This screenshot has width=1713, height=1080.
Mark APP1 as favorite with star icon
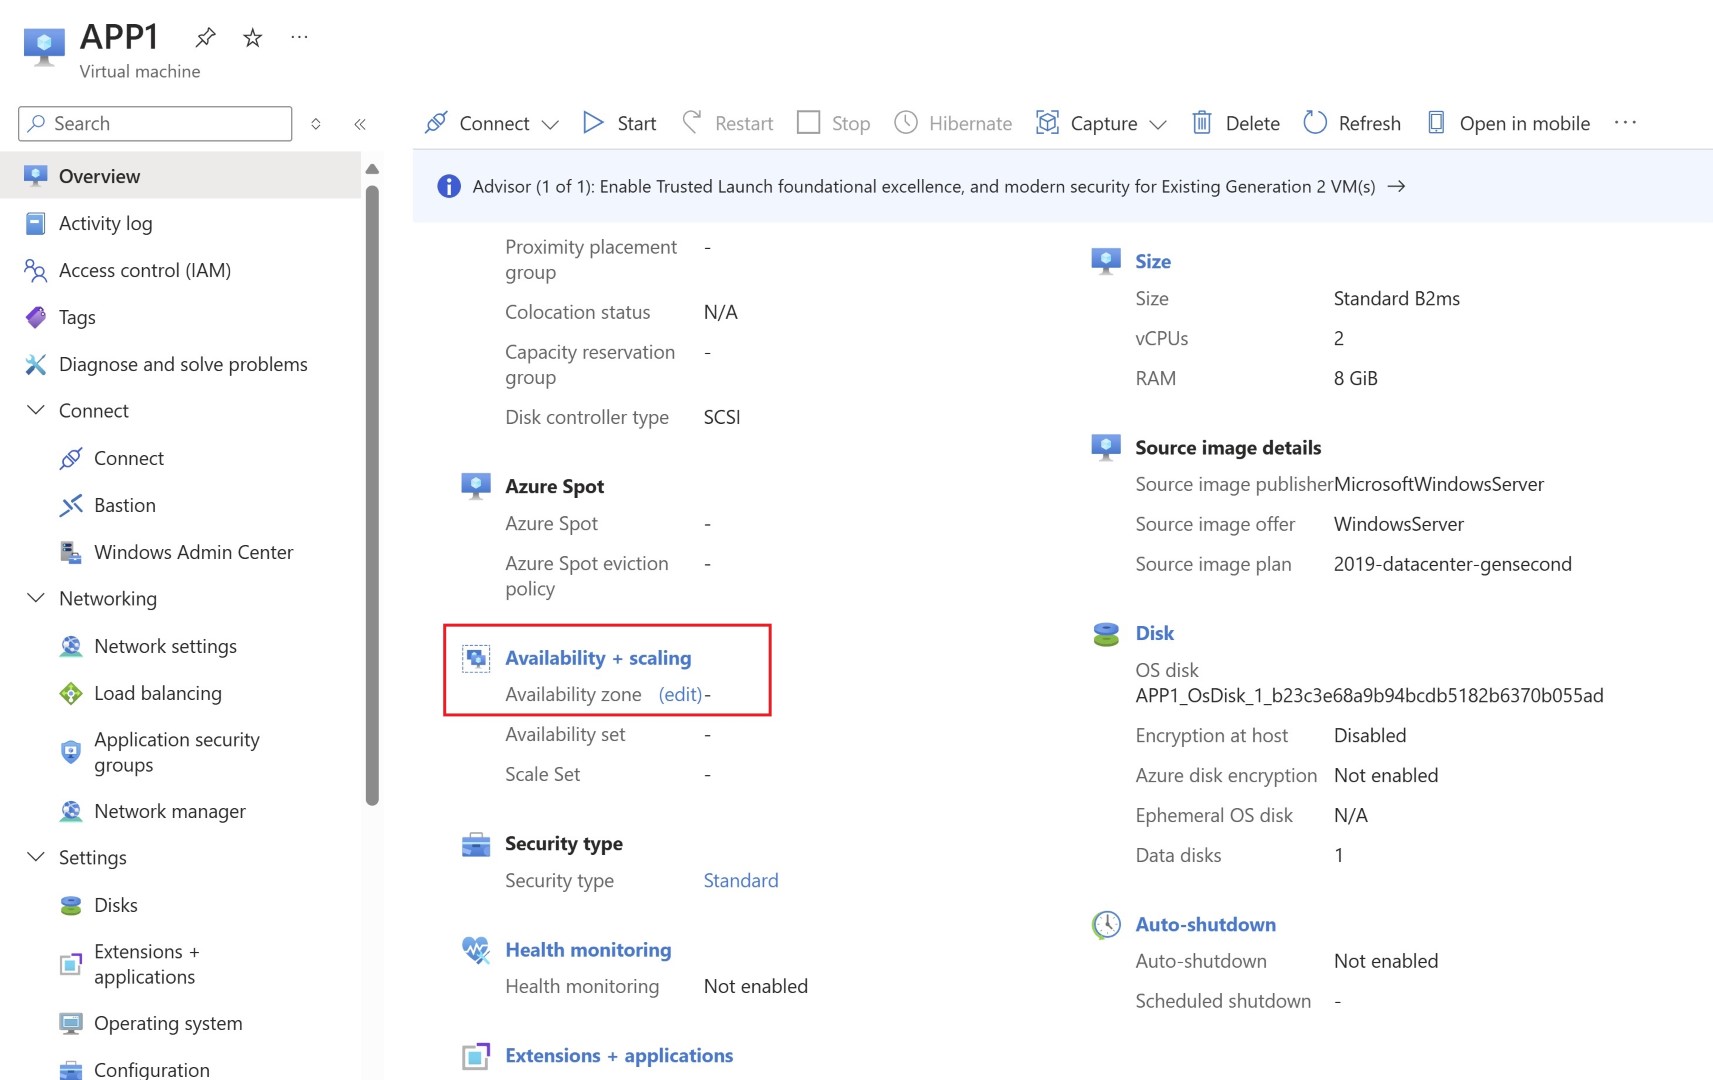point(253,38)
